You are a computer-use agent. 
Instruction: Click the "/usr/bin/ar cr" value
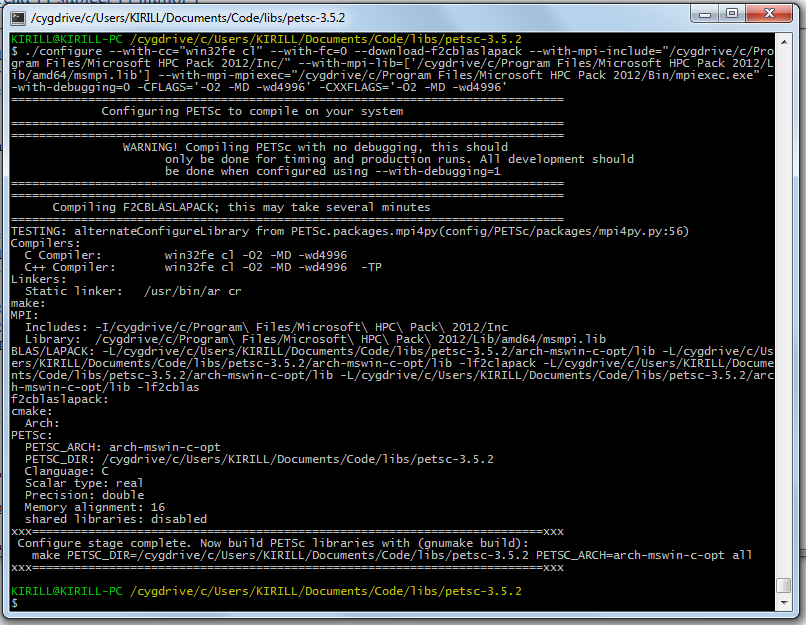[x=192, y=291]
